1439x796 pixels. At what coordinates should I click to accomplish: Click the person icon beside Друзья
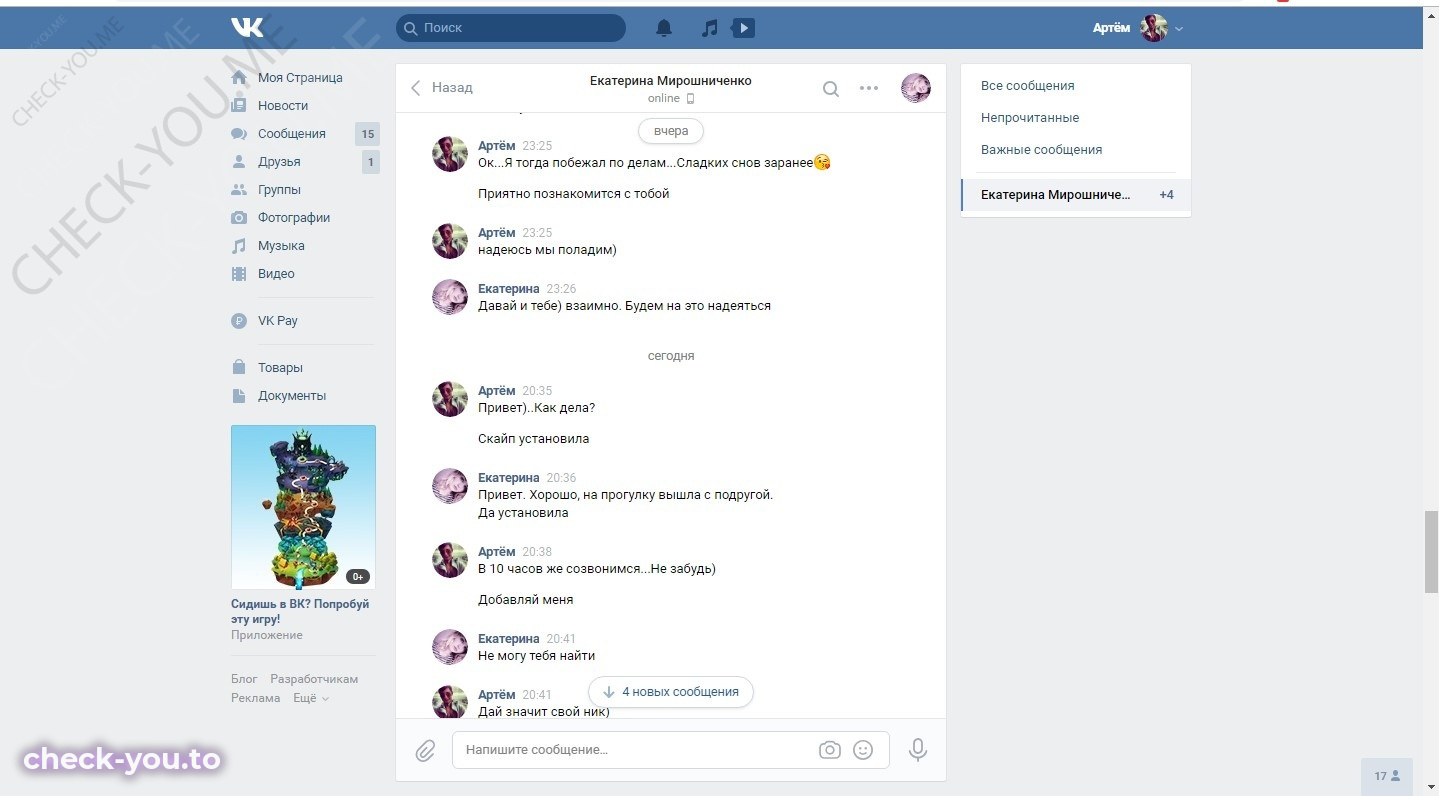(239, 161)
